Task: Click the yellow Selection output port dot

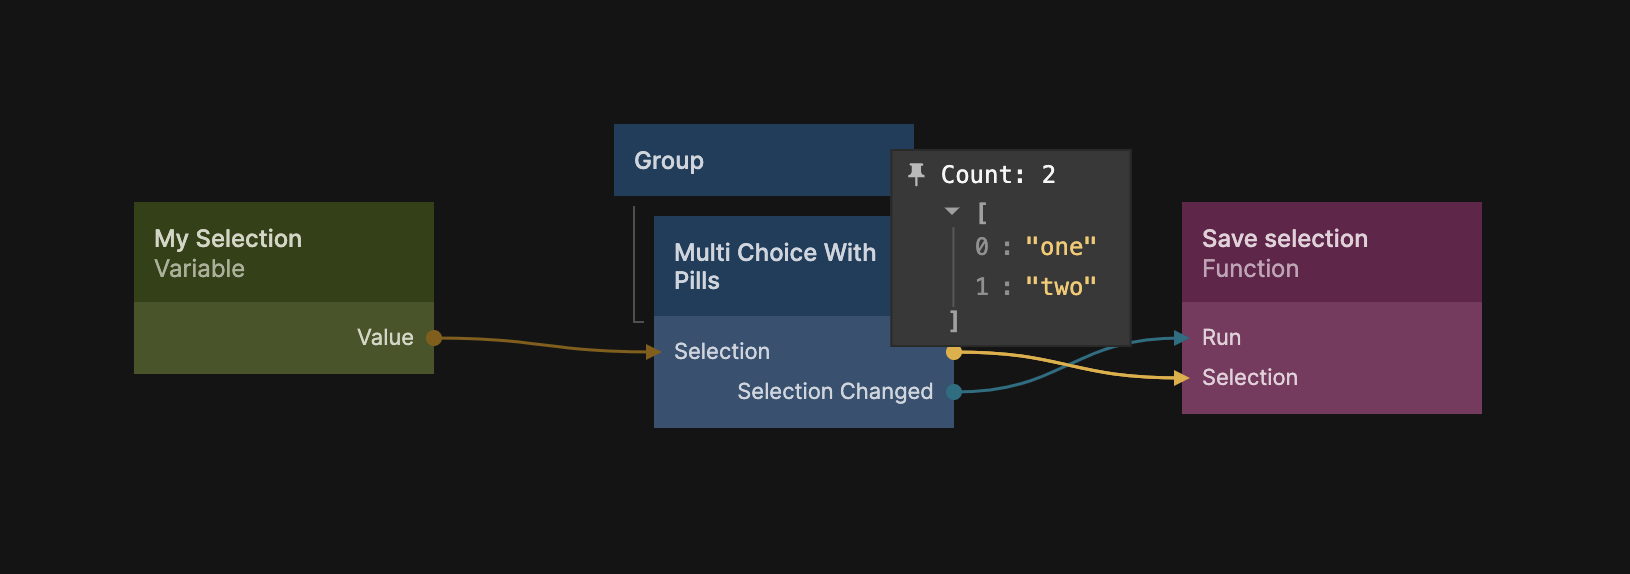Action: [954, 352]
